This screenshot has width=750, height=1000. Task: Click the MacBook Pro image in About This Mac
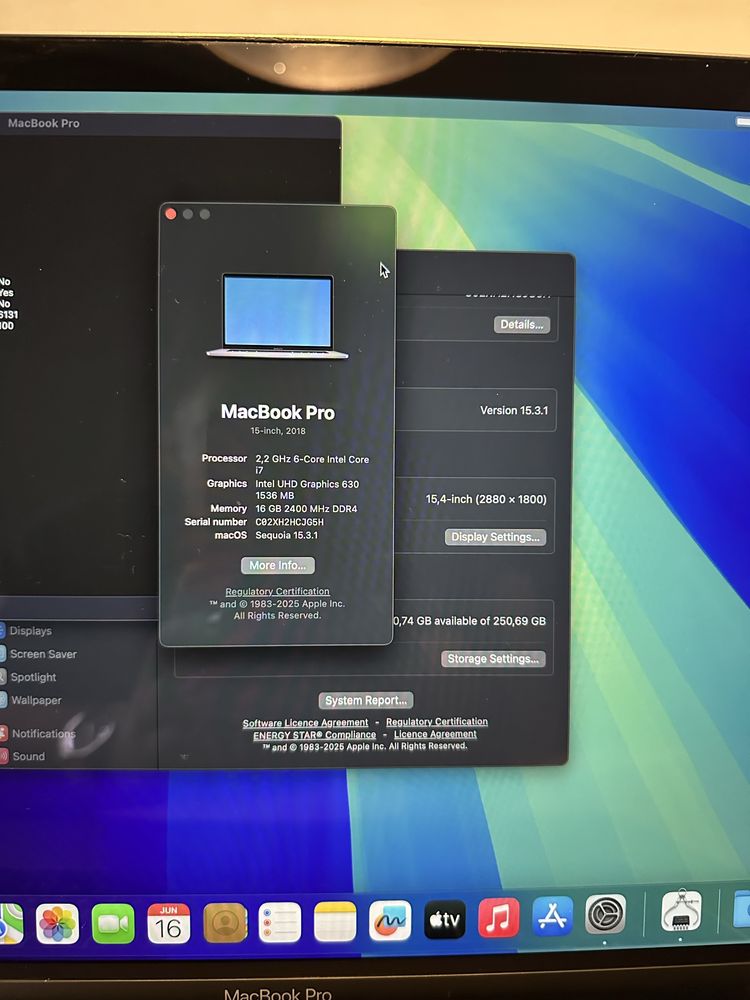click(277, 316)
